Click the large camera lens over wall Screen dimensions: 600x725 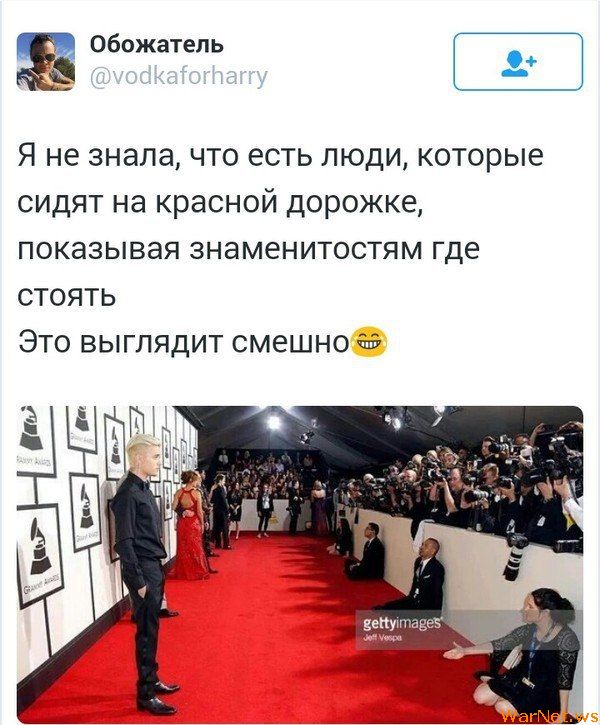point(514,557)
